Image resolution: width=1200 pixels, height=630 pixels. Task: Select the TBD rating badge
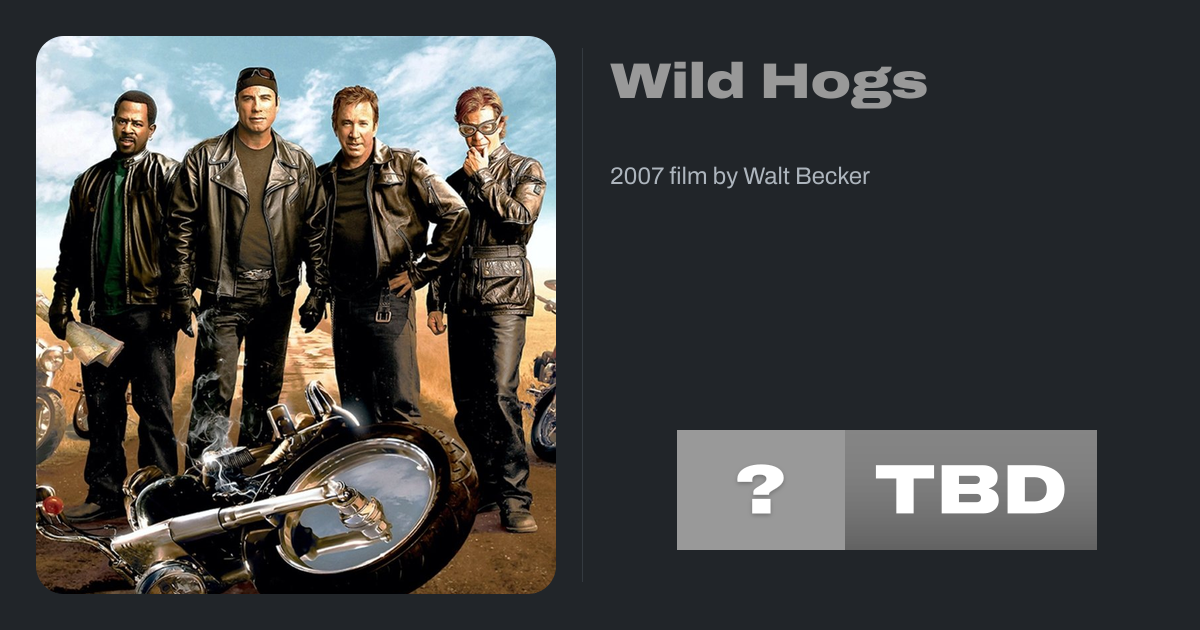click(x=971, y=490)
